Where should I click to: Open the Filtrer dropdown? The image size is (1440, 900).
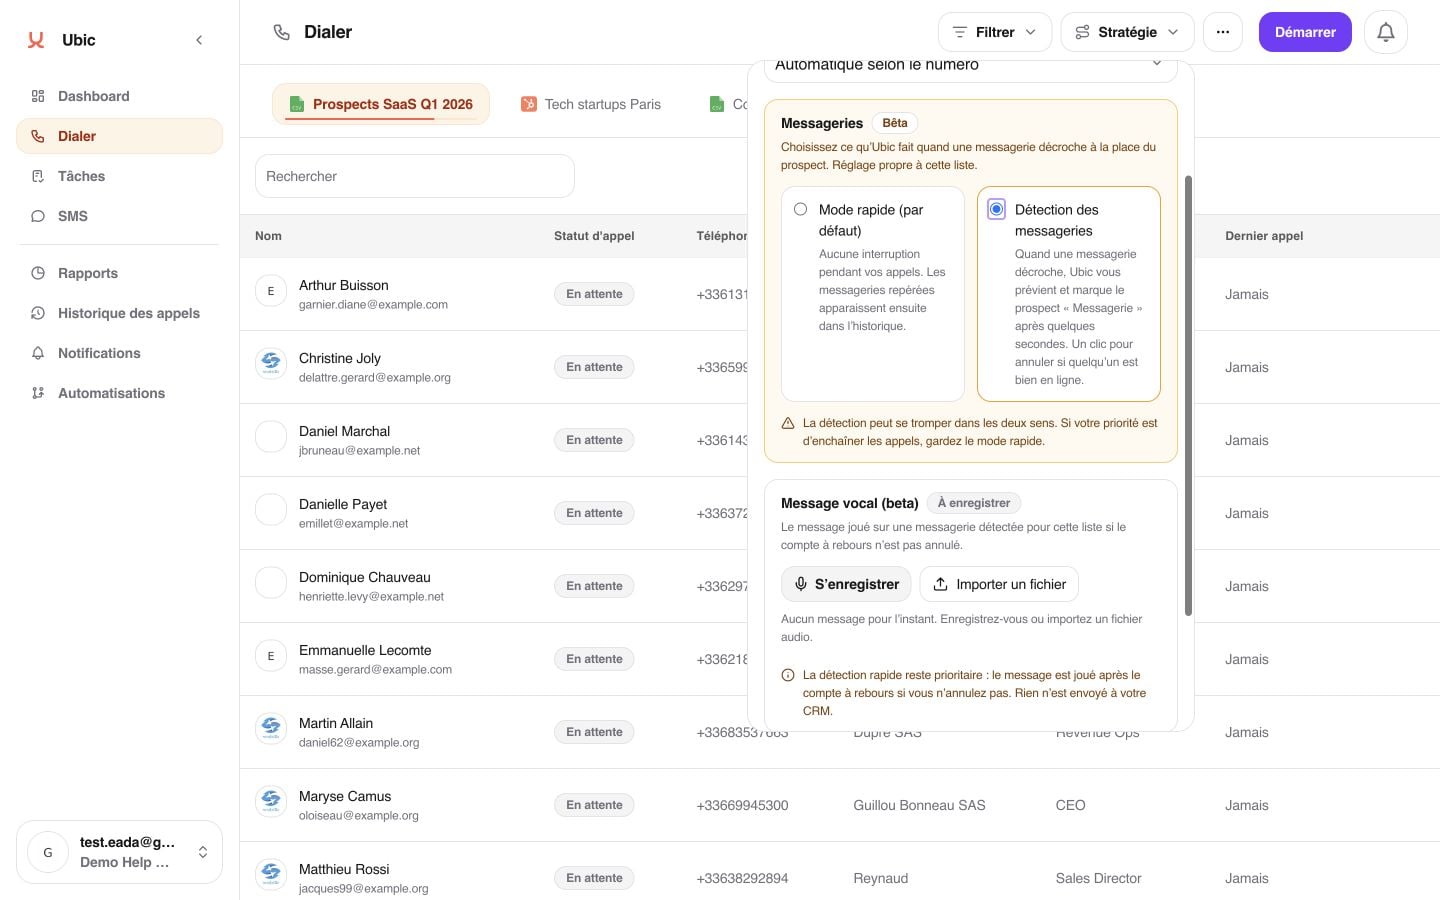pyautogui.click(x=994, y=32)
